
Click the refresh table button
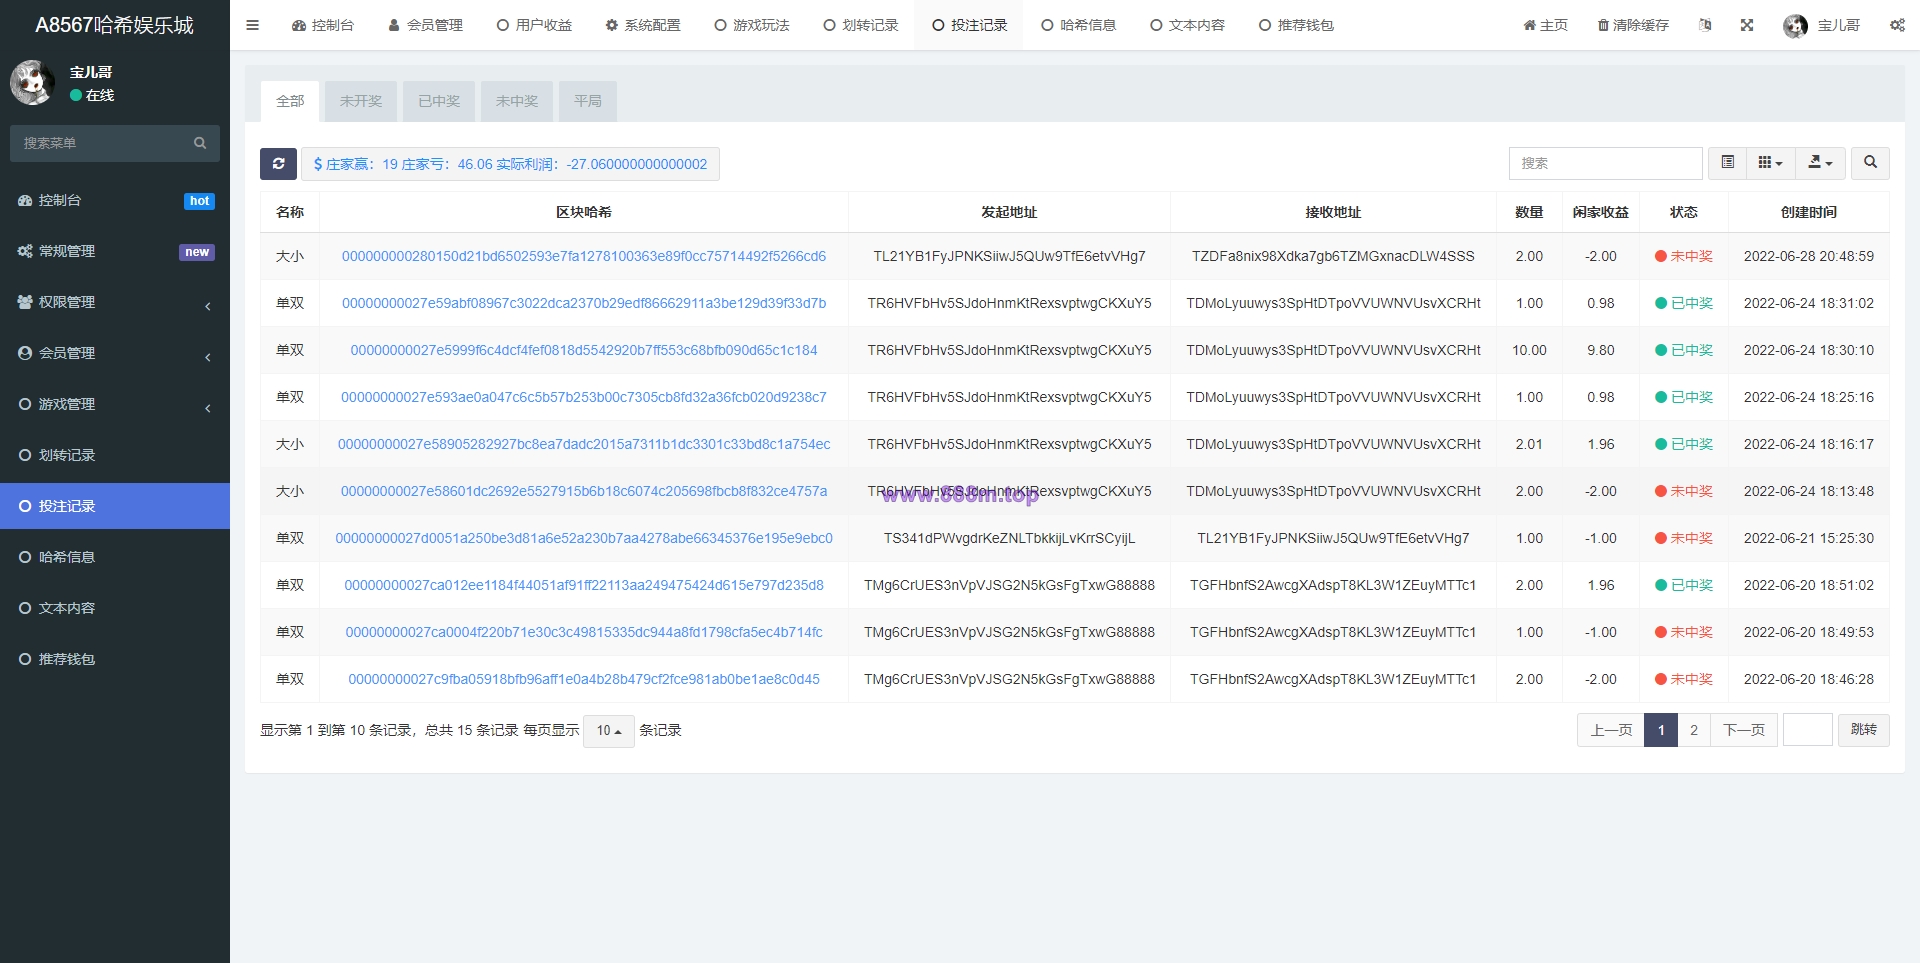(278, 164)
